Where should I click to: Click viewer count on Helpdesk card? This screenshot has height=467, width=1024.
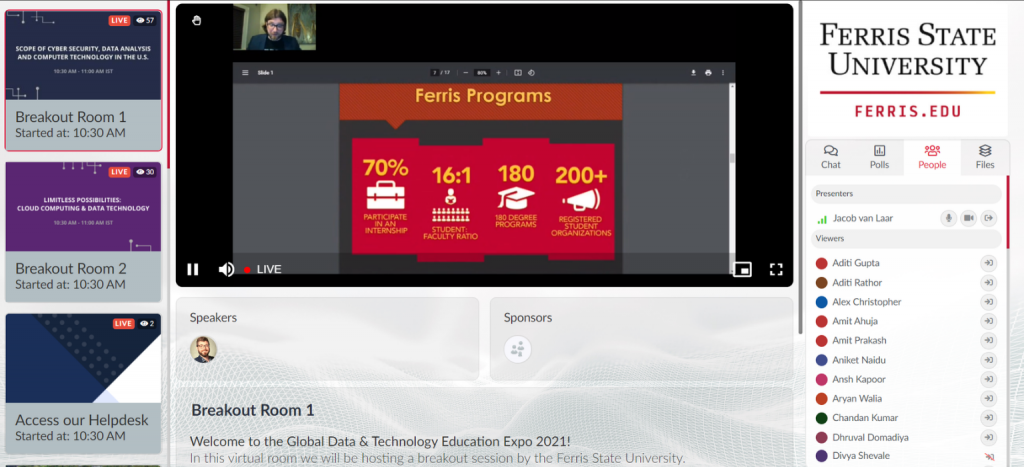pos(147,323)
